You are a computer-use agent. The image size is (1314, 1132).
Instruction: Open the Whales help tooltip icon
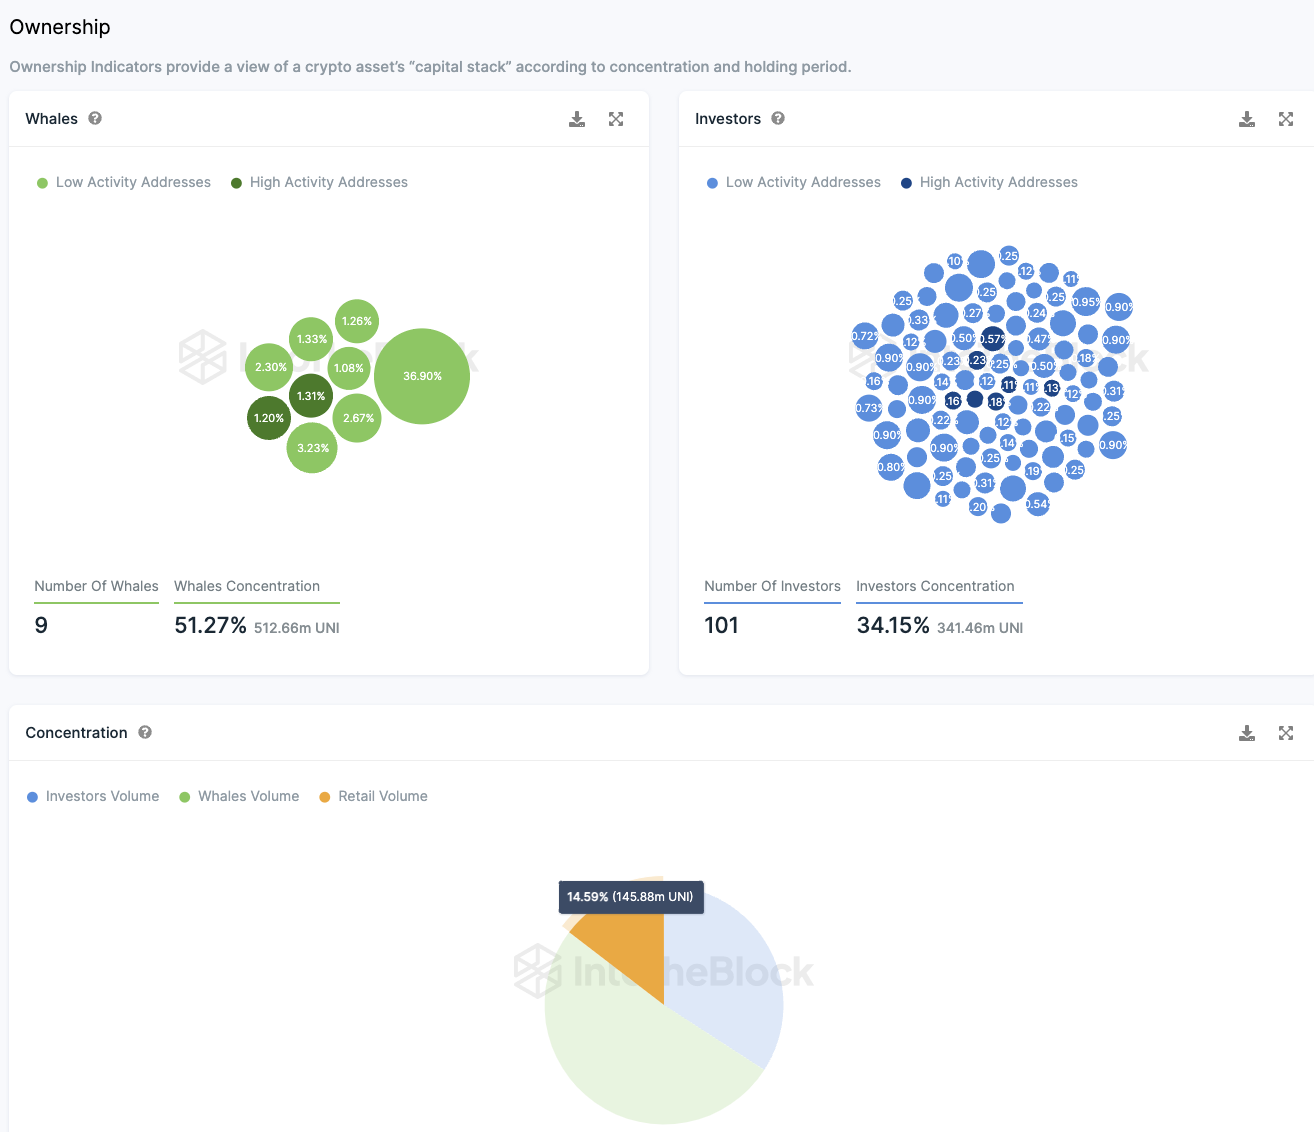coord(95,118)
